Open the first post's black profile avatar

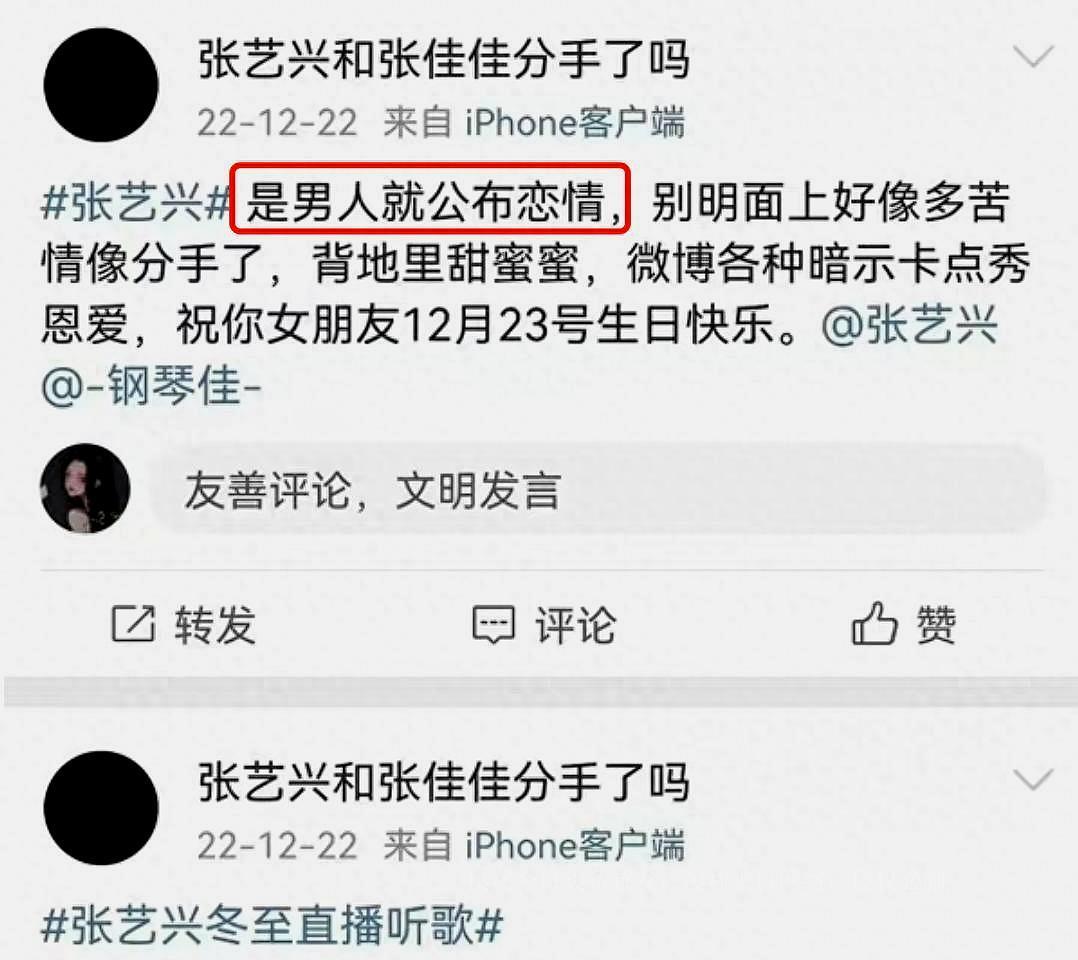pos(101,85)
